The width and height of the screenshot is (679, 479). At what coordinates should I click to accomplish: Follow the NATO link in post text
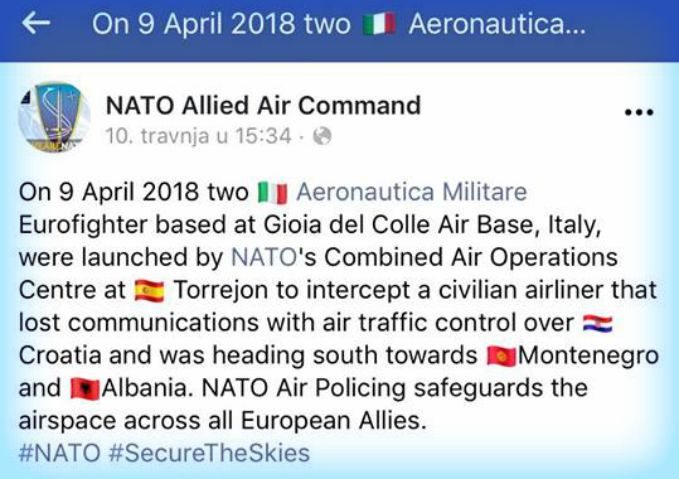point(264,257)
